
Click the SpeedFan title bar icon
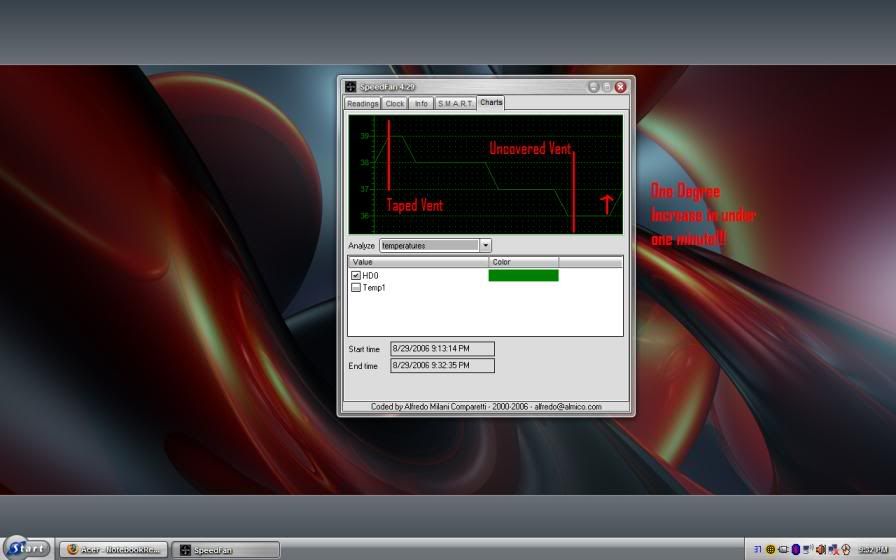[350, 86]
